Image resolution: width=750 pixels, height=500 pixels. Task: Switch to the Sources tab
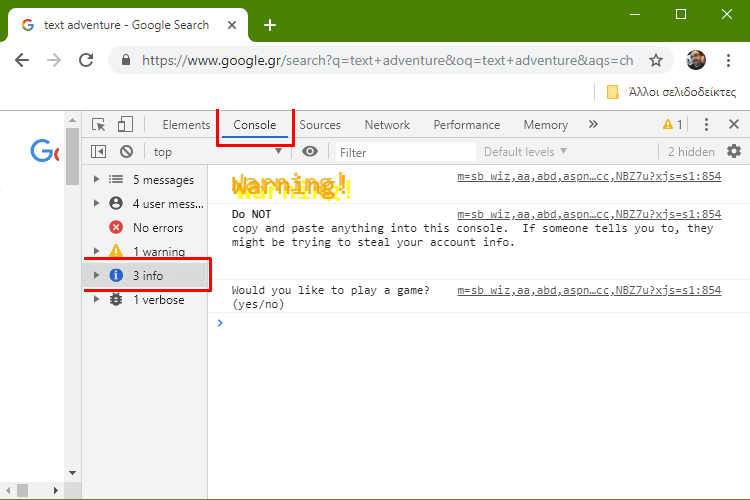coord(320,125)
